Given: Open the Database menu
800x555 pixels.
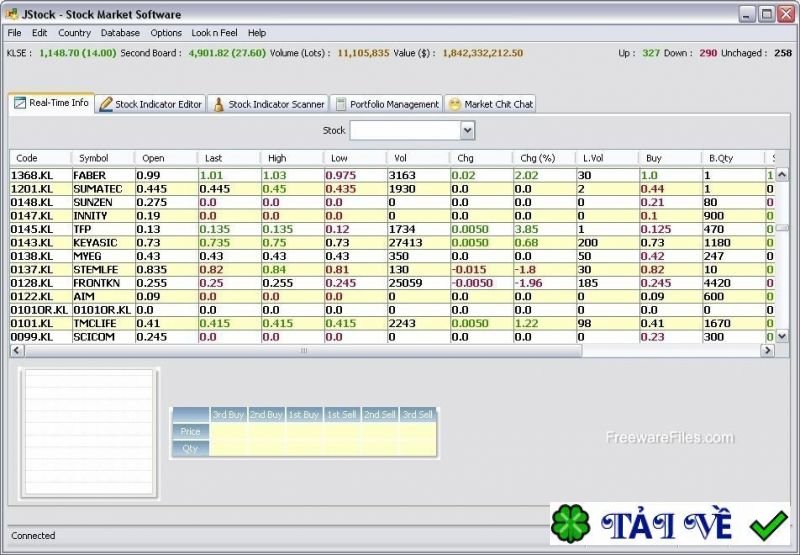Looking at the screenshot, I should click(120, 33).
